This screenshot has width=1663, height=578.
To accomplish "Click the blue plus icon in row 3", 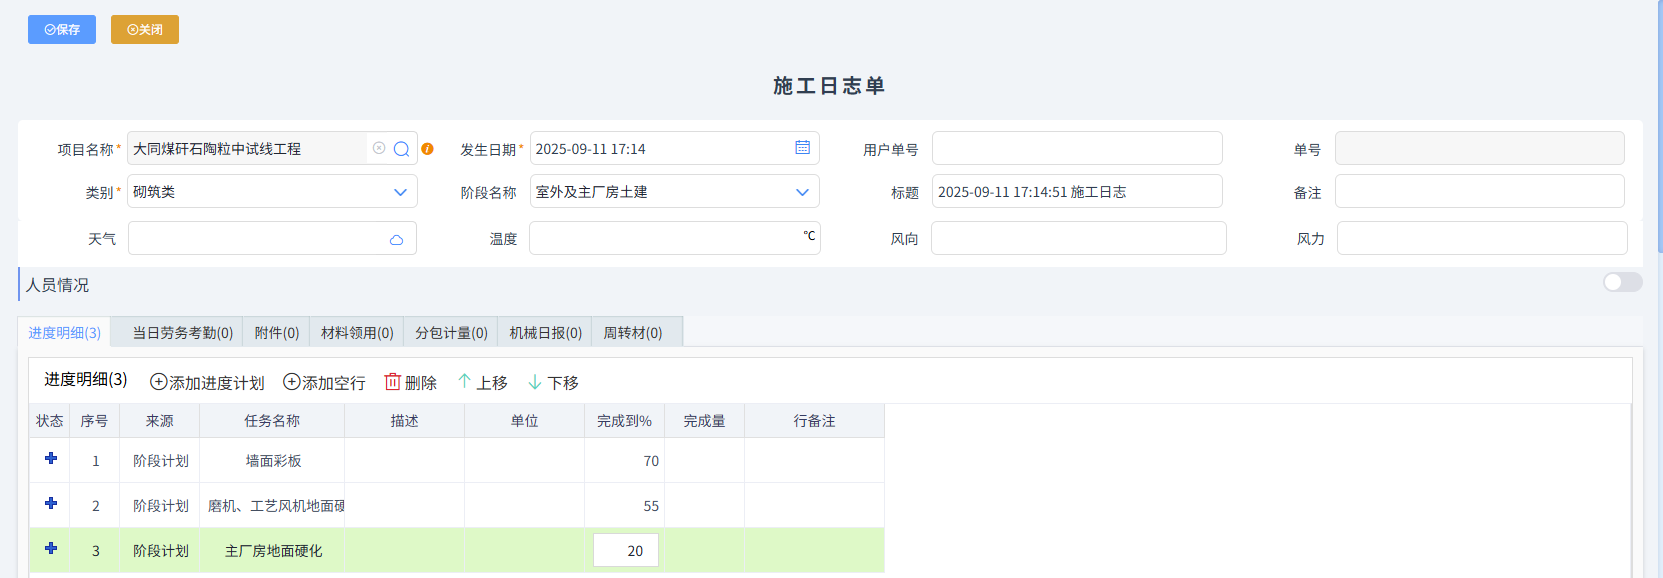I will [x=51, y=548].
